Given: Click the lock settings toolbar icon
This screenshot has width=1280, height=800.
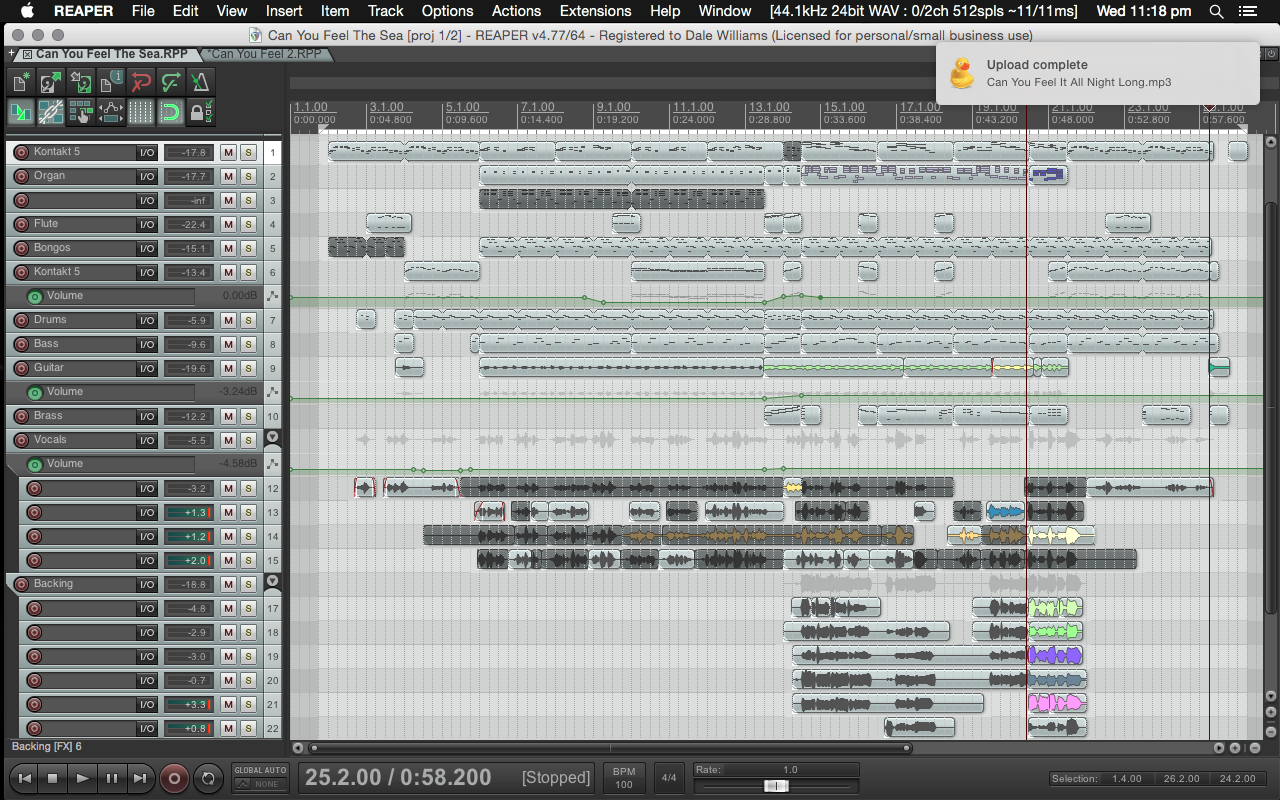Looking at the screenshot, I should pos(201,112).
